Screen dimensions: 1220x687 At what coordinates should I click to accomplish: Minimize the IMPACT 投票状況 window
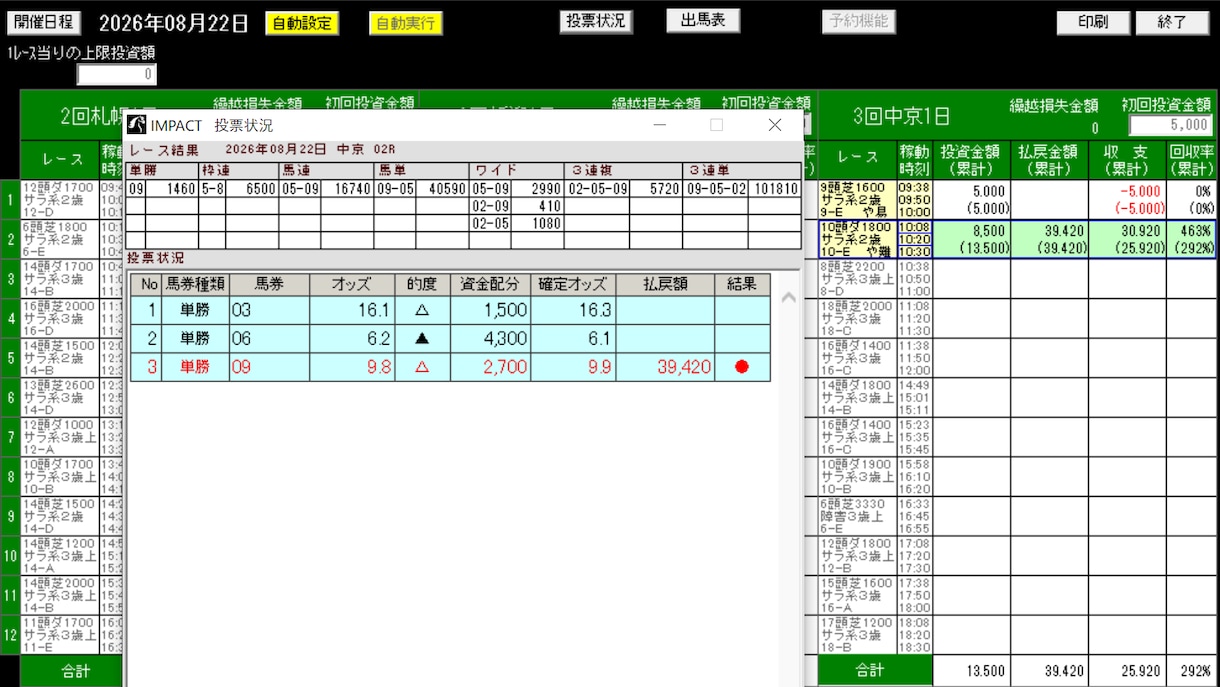(x=659, y=125)
